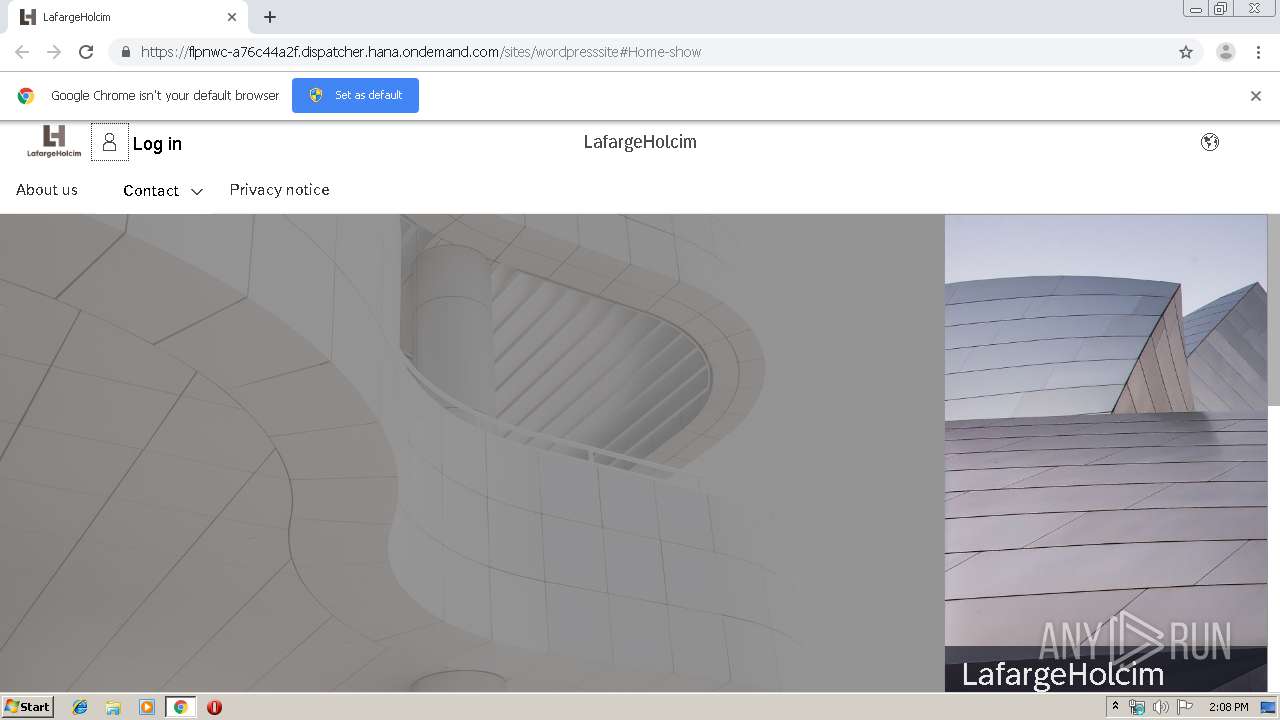Screen dimensions: 1280x720
Task: Open Windows Explorer folder taskbar icon
Action: pyautogui.click(x=113, y=707)
